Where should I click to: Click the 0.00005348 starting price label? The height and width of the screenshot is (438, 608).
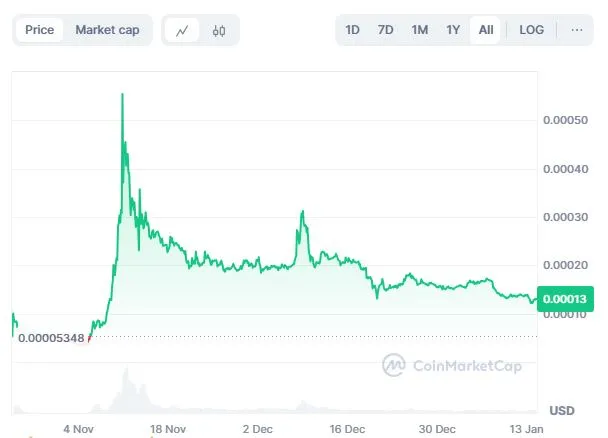point(51,338)
